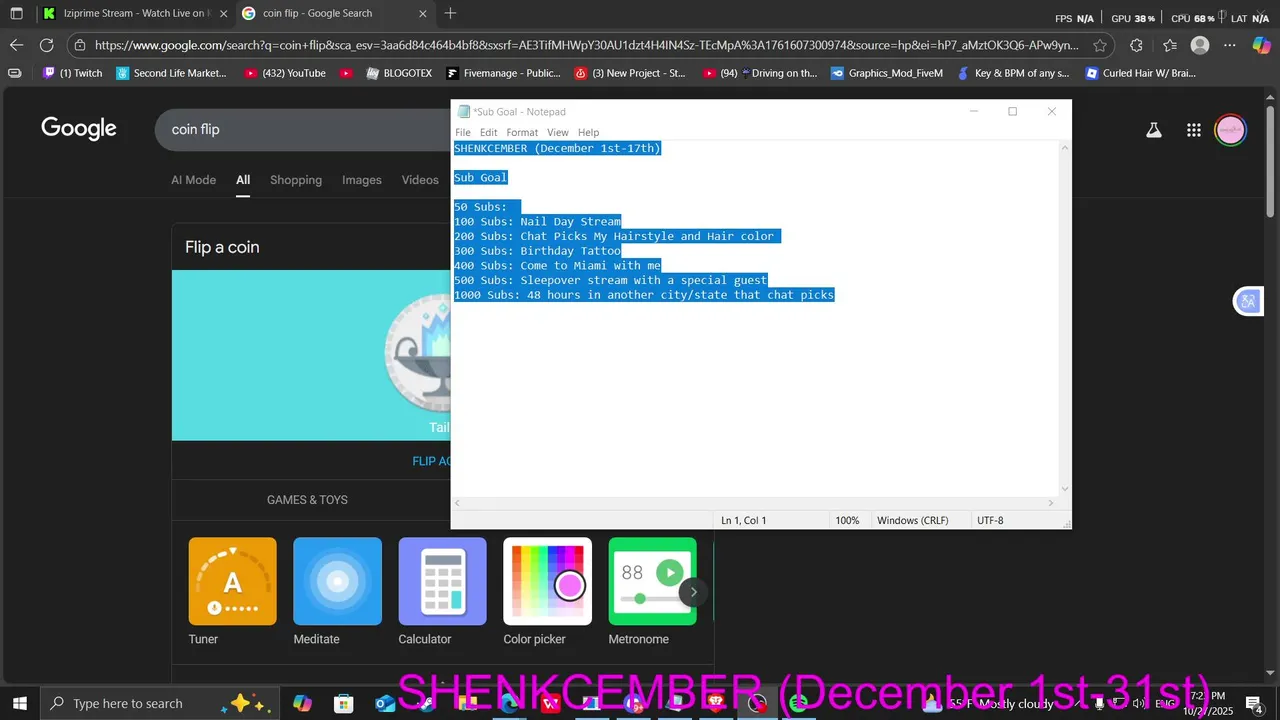Select the AI Mode search tab

click(193, 180)
